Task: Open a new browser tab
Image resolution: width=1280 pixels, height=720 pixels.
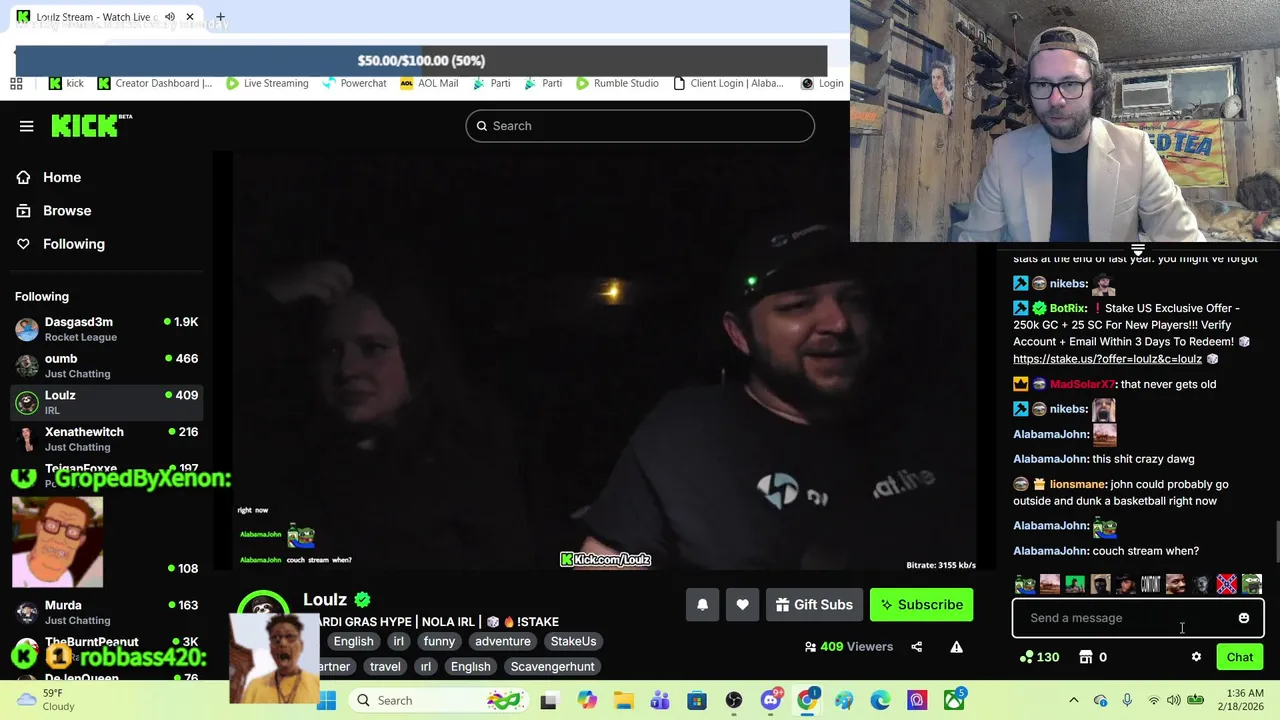Action: pyautogui.click(x=220, y=17)
